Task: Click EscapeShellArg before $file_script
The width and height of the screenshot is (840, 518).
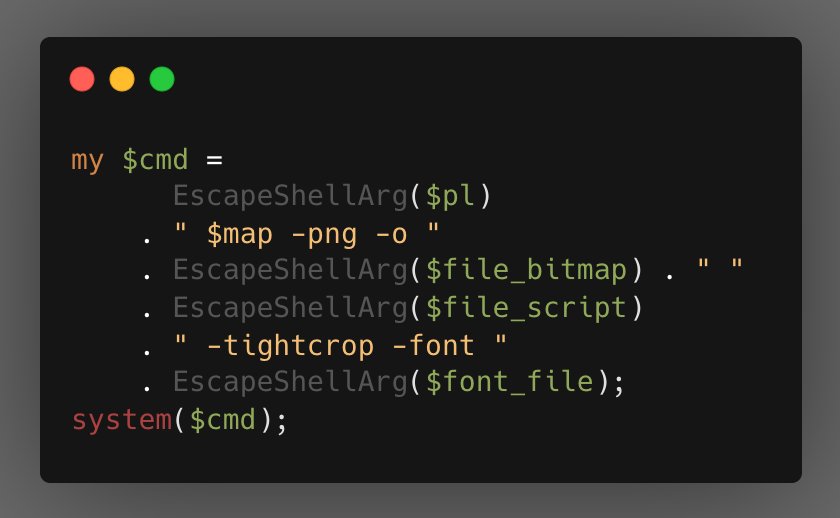Action: point(290,308)
